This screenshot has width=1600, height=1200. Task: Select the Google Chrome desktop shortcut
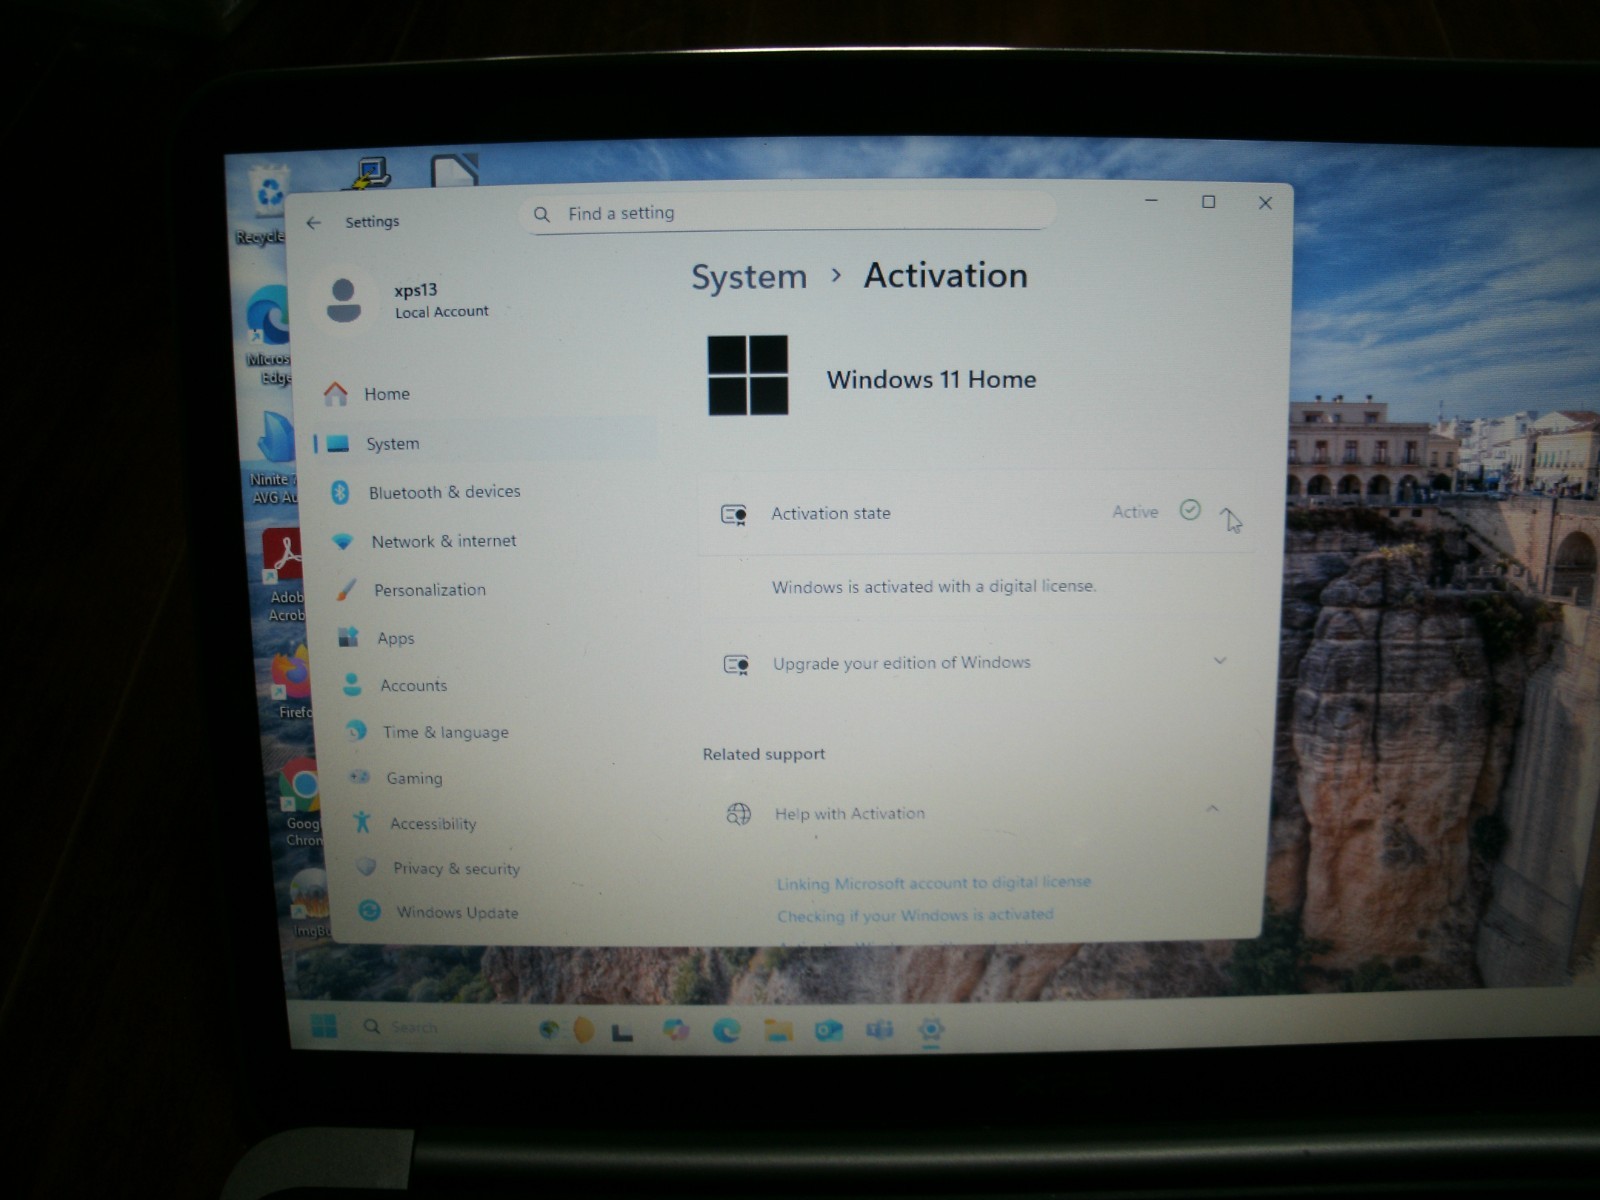(x=300, y=803)
